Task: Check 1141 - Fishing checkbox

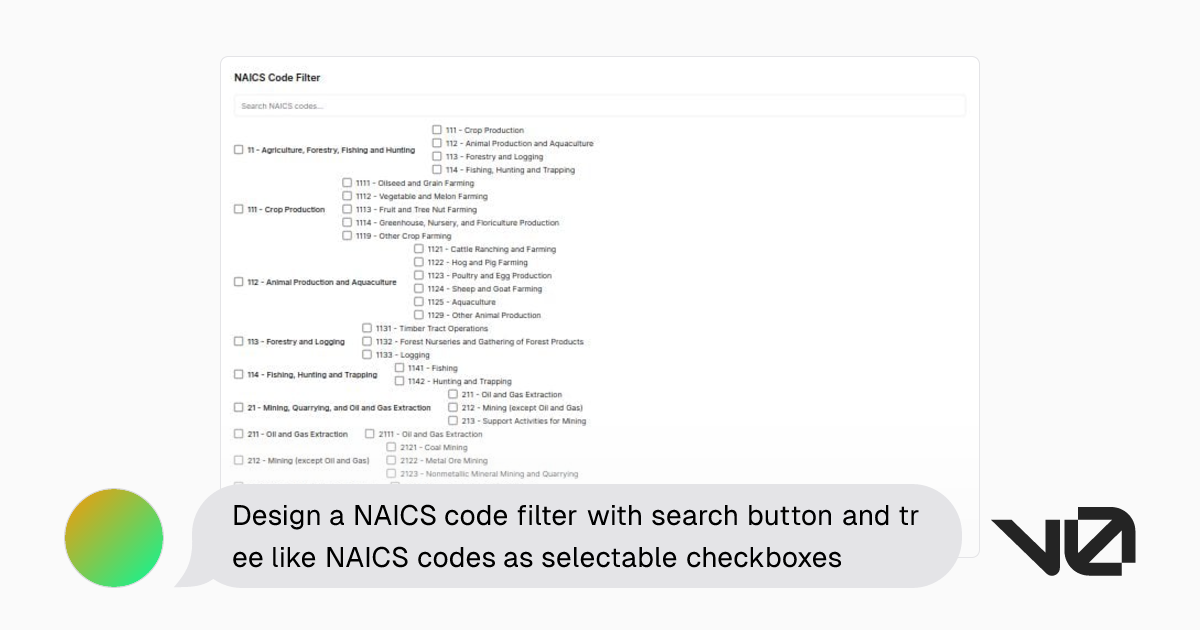Action: coord(399,368)
